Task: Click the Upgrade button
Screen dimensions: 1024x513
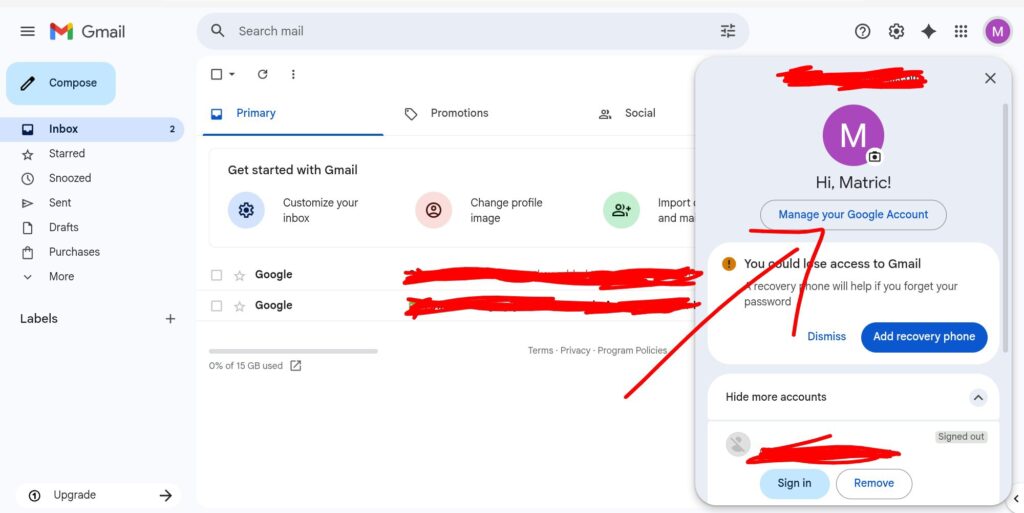Action: point(98,495)
